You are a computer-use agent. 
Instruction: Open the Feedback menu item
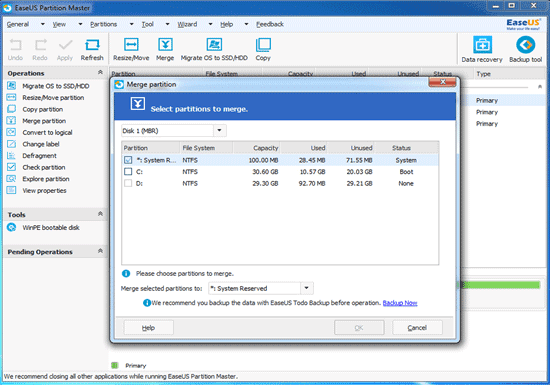270,24
